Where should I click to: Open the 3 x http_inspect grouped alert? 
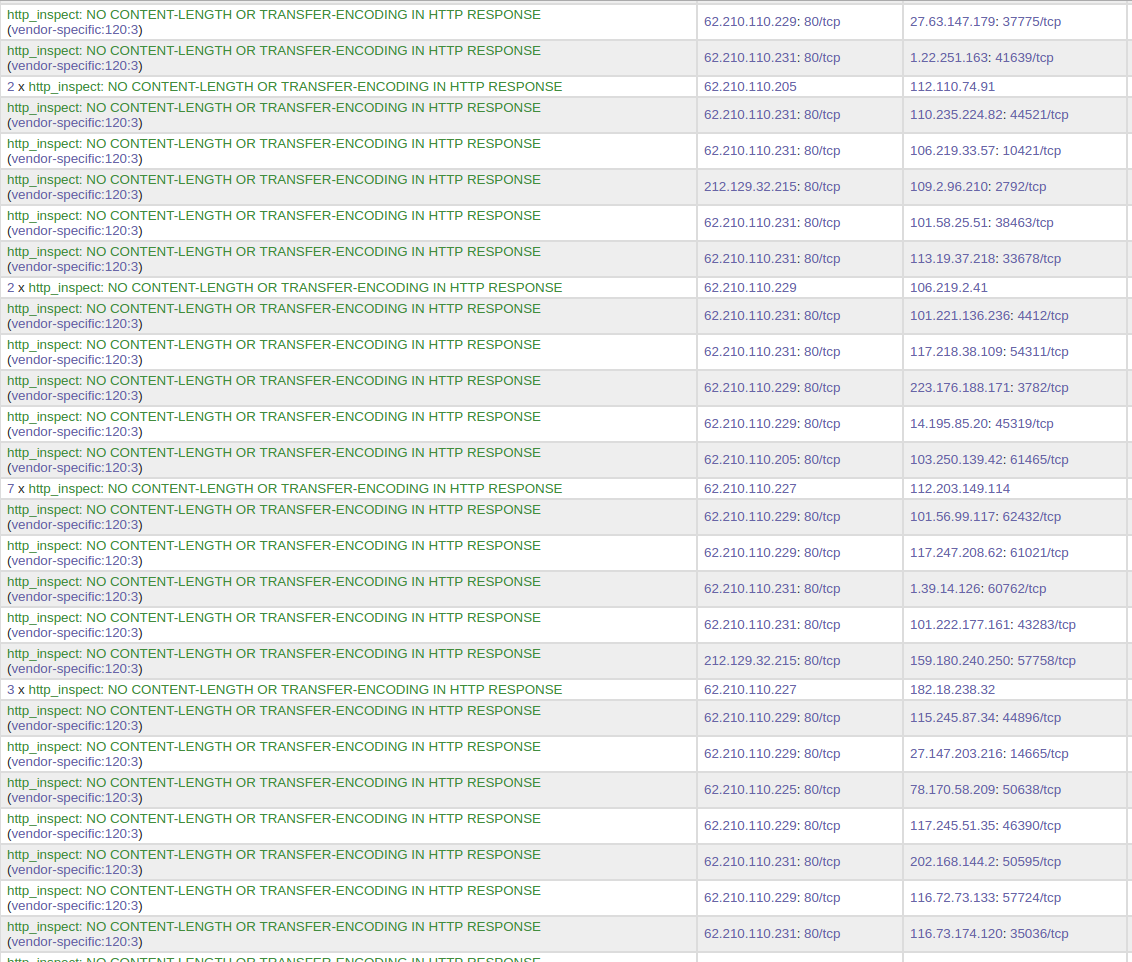pos(284,690)
